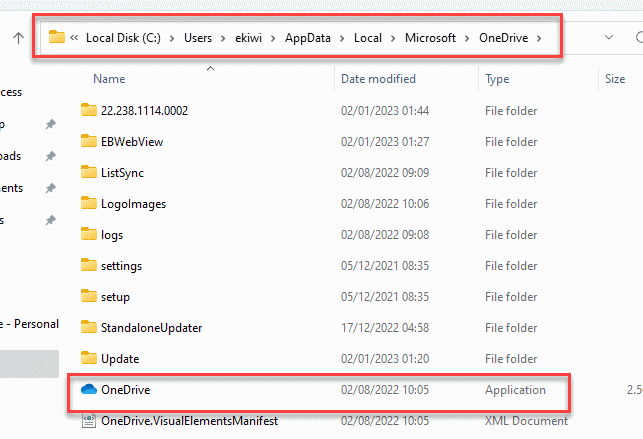Click the logs folder name
Screen dimensions: 643x439
coord(112,235)
